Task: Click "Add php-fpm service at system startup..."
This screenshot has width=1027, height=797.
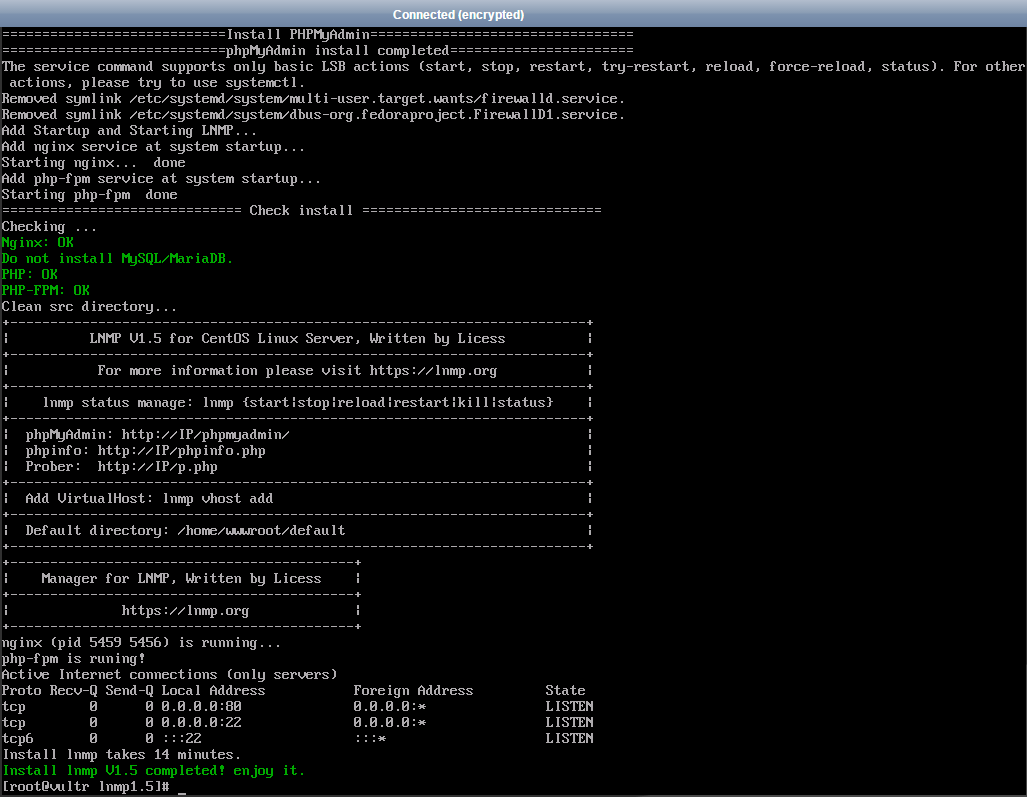Action: [161, 179]
